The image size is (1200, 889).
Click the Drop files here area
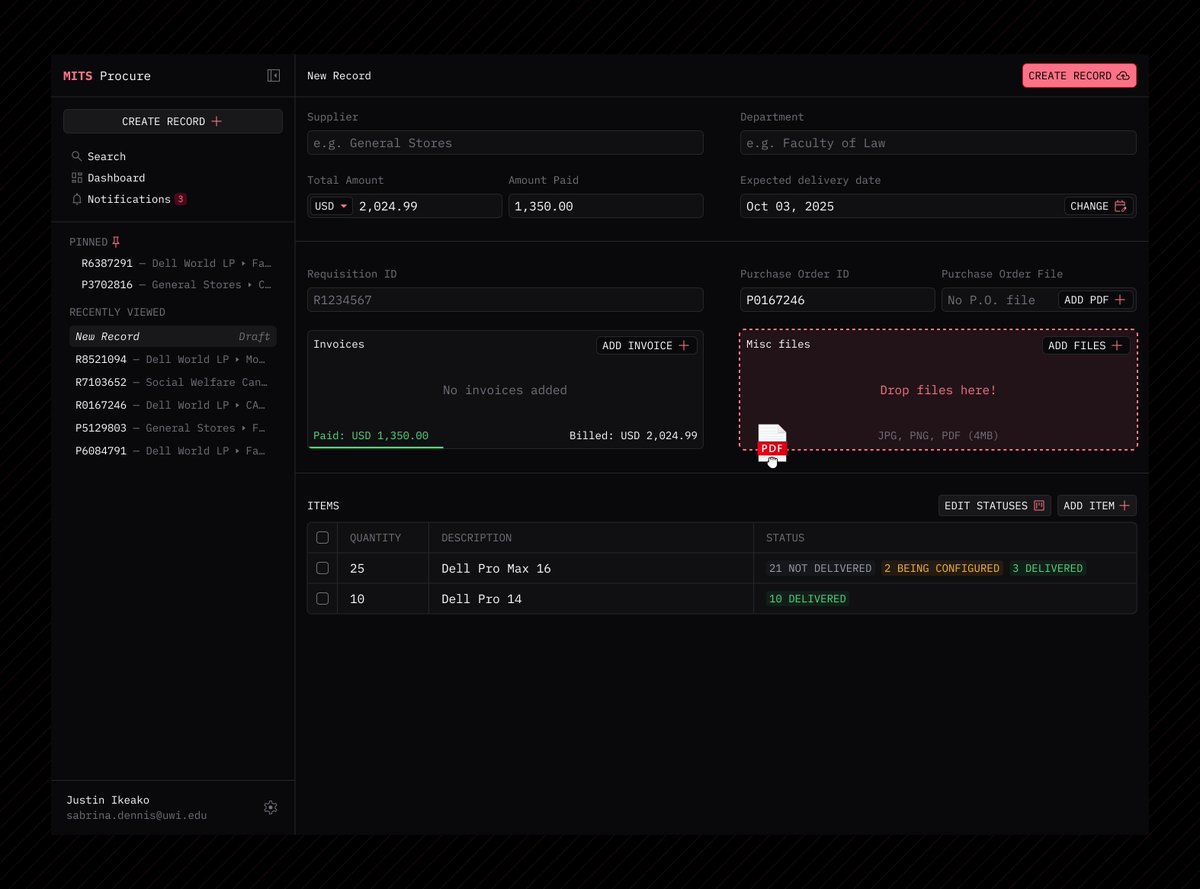tap(938, 390)
